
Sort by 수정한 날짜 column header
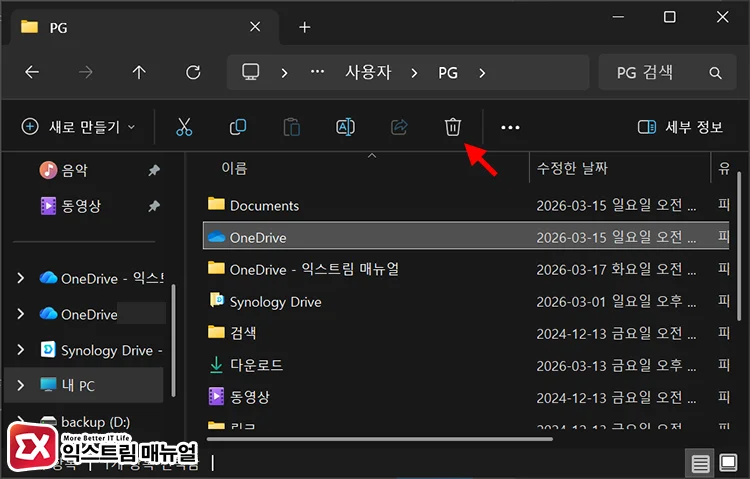click(572, 168)
